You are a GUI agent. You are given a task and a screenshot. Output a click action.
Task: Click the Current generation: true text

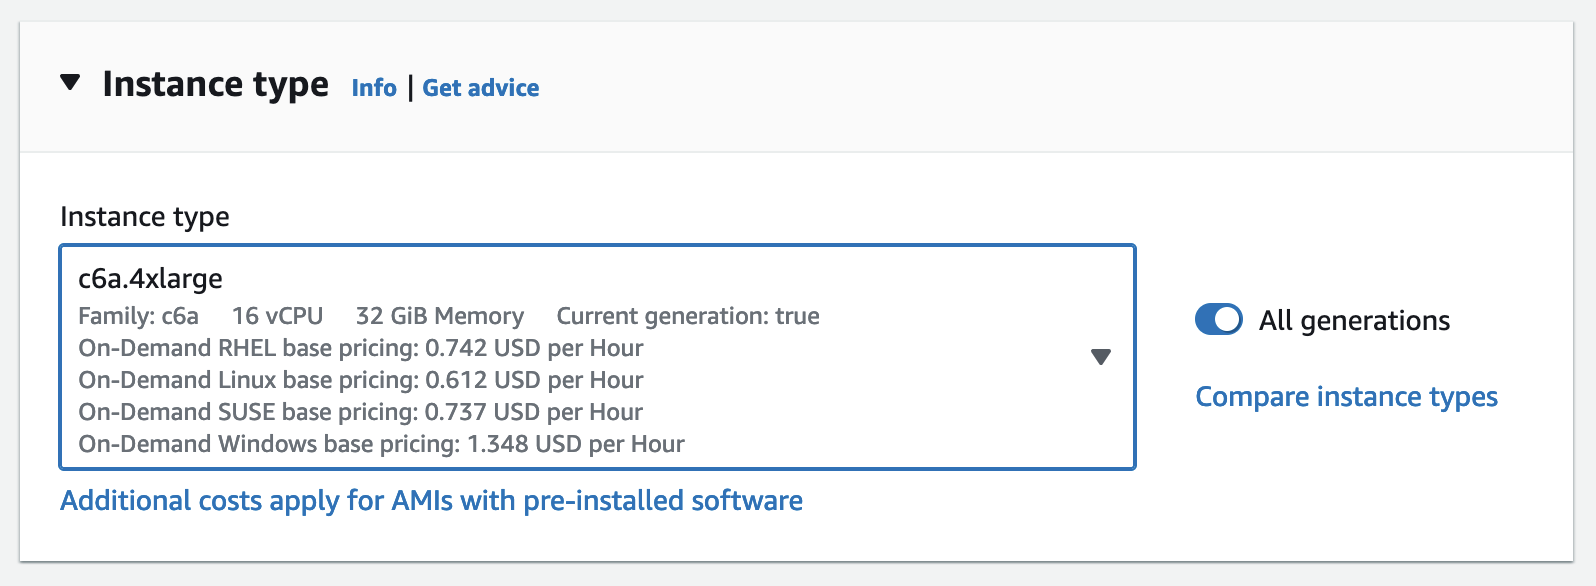[688, 317]
